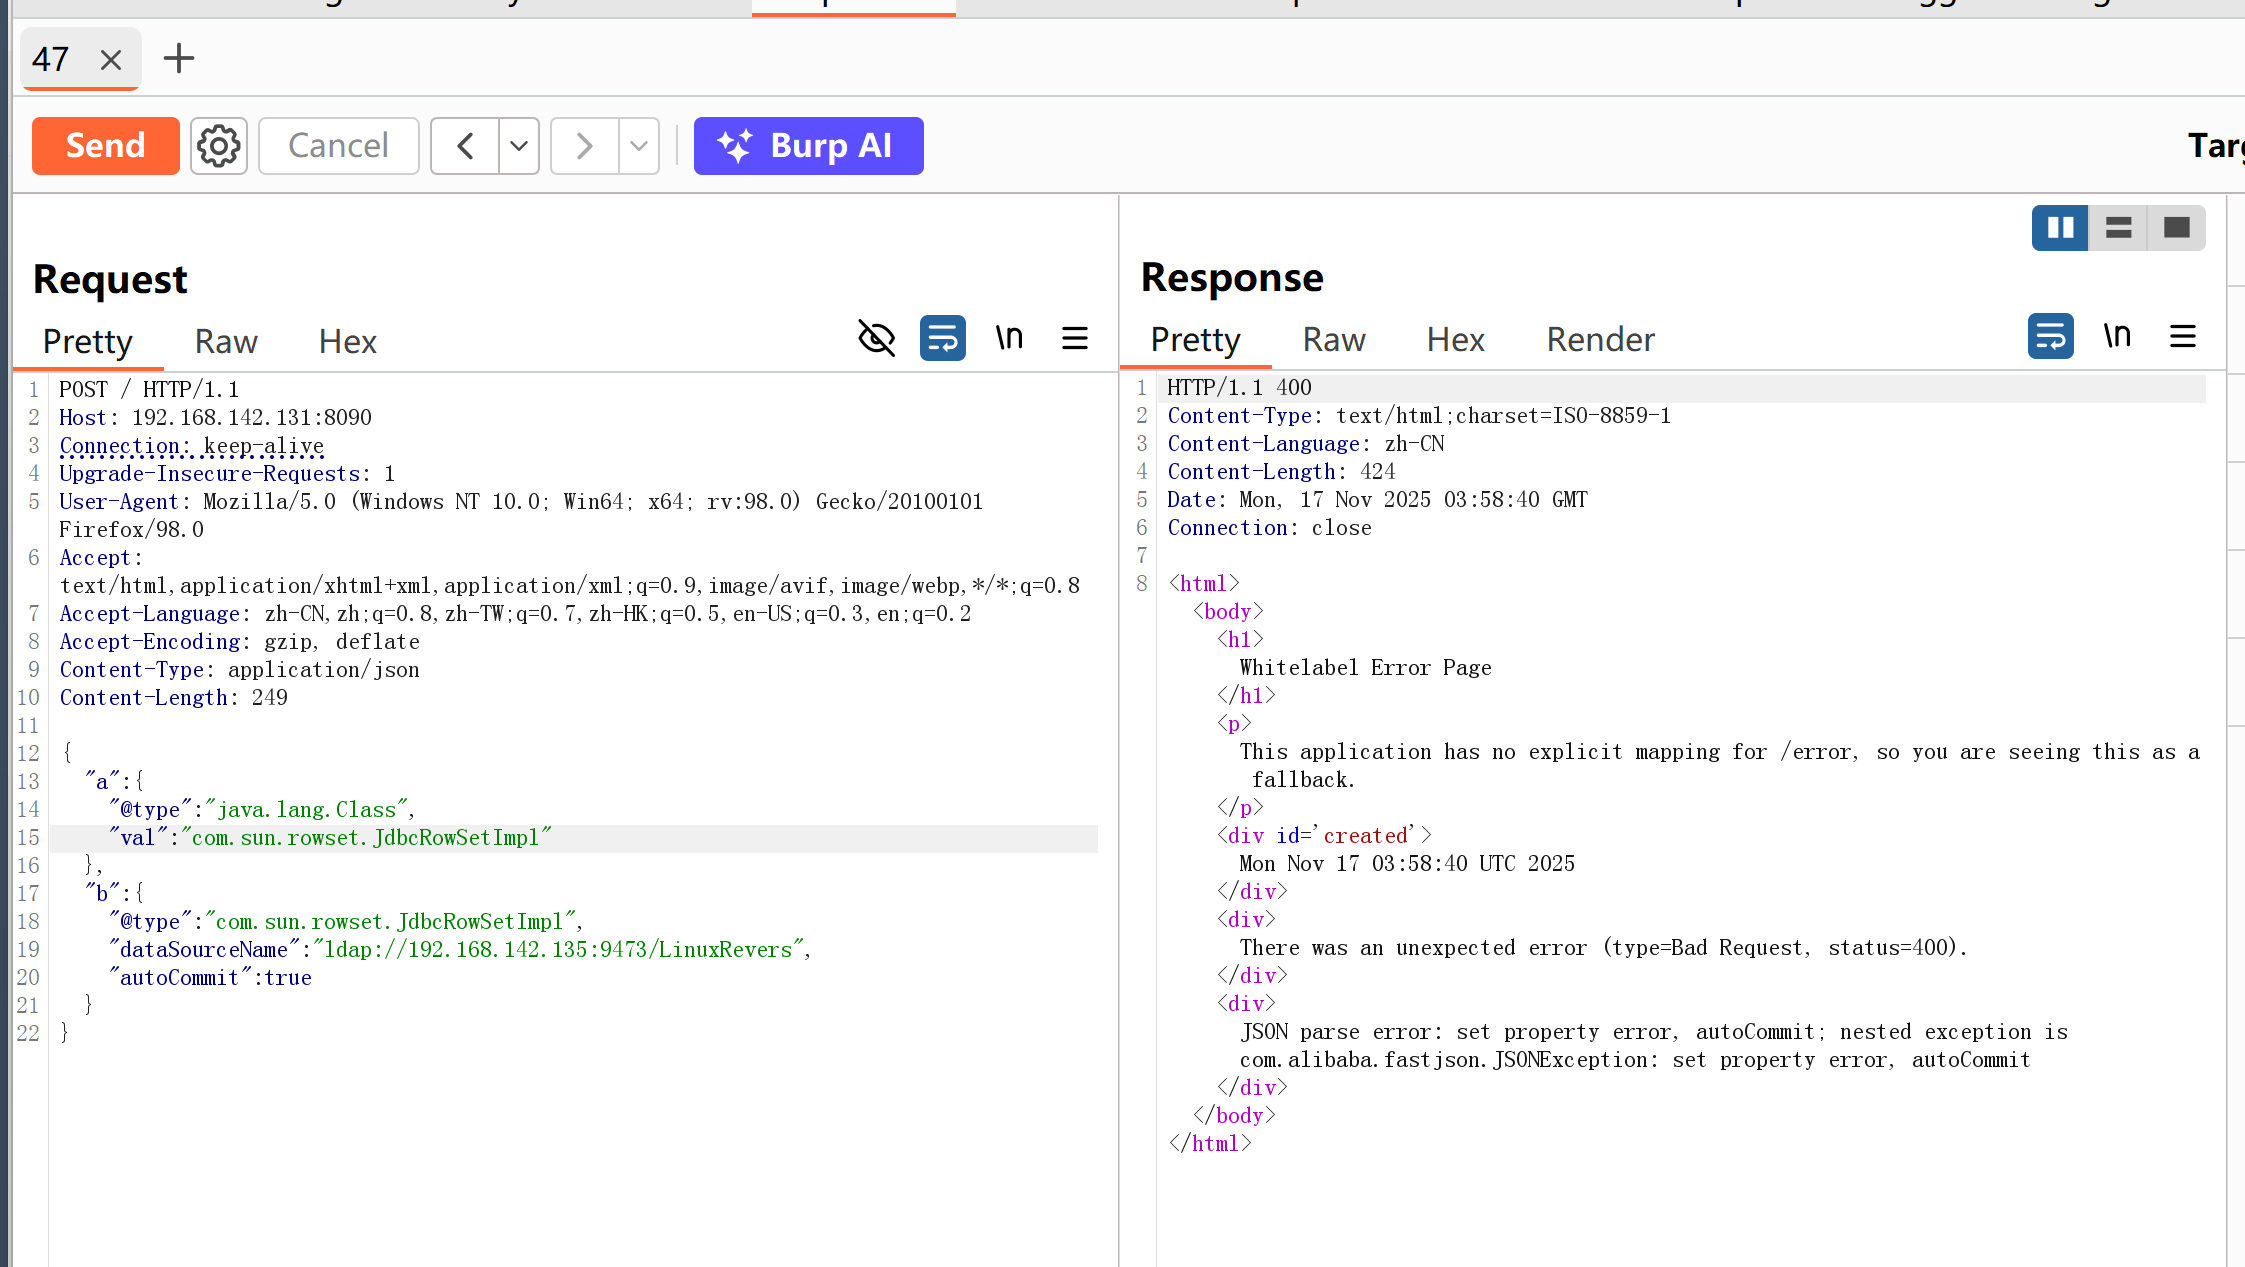Select combined single-pane layout icon

click(2176, 228)
